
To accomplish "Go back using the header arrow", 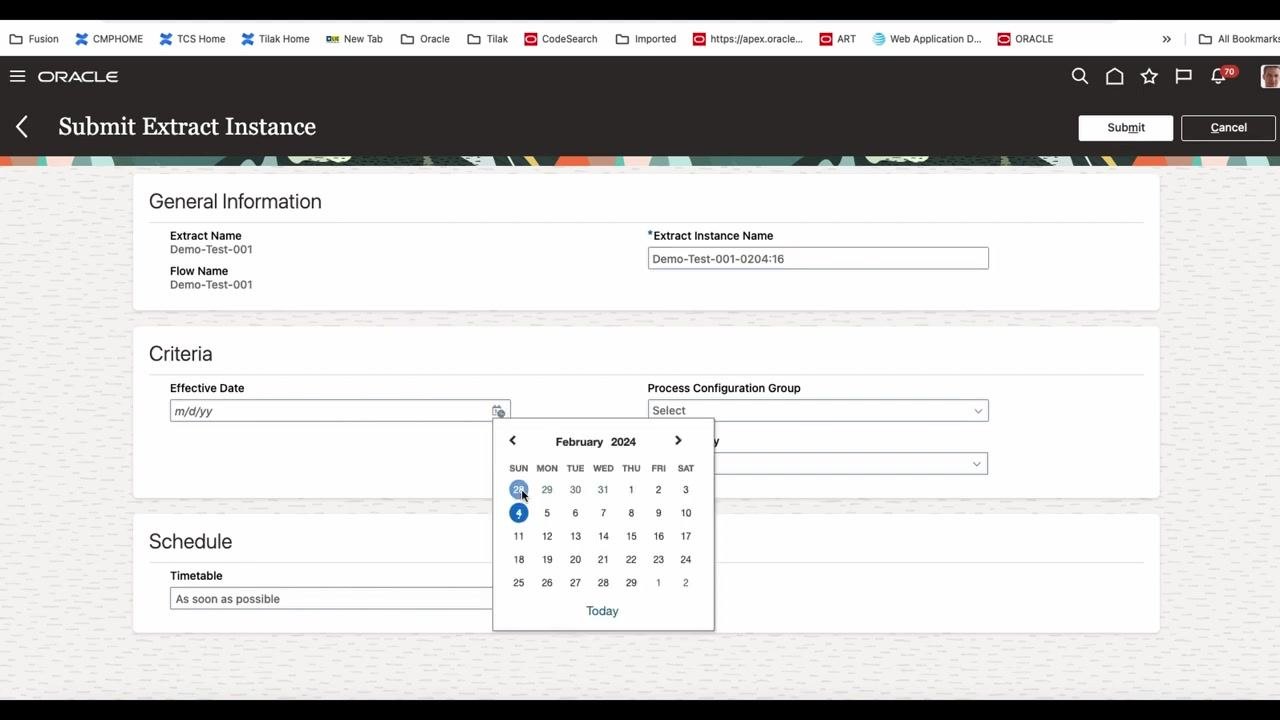I will (22, 127).
